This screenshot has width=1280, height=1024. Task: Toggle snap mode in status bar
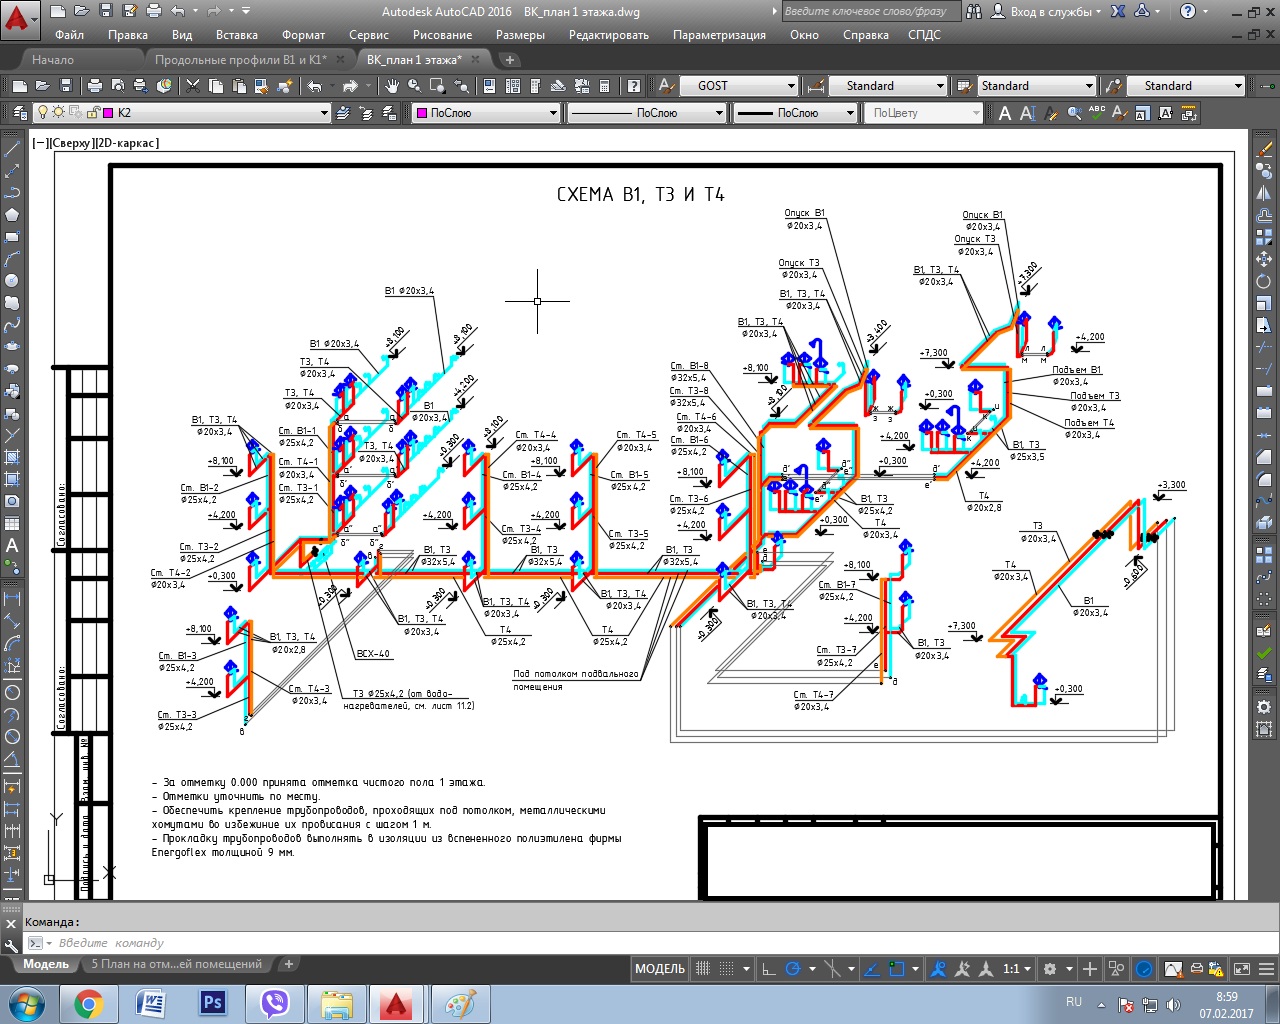[727, 968]
